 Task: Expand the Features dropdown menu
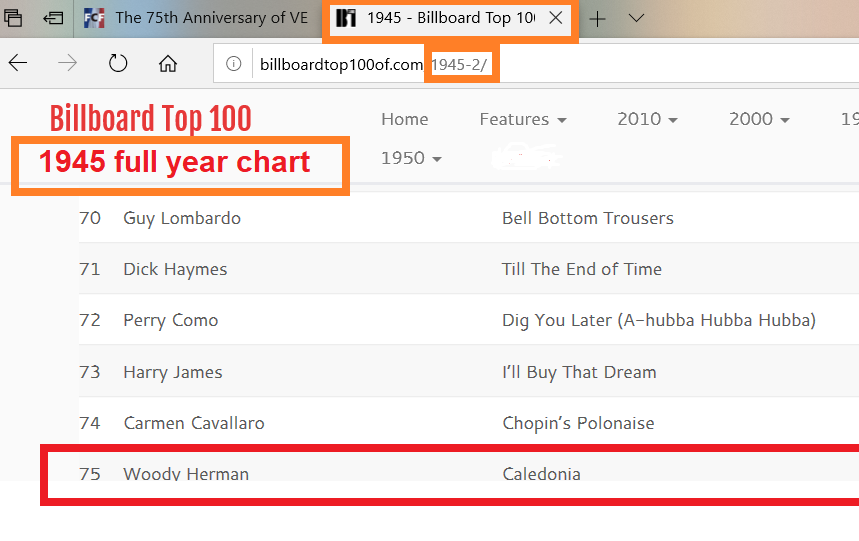(523, 119)
